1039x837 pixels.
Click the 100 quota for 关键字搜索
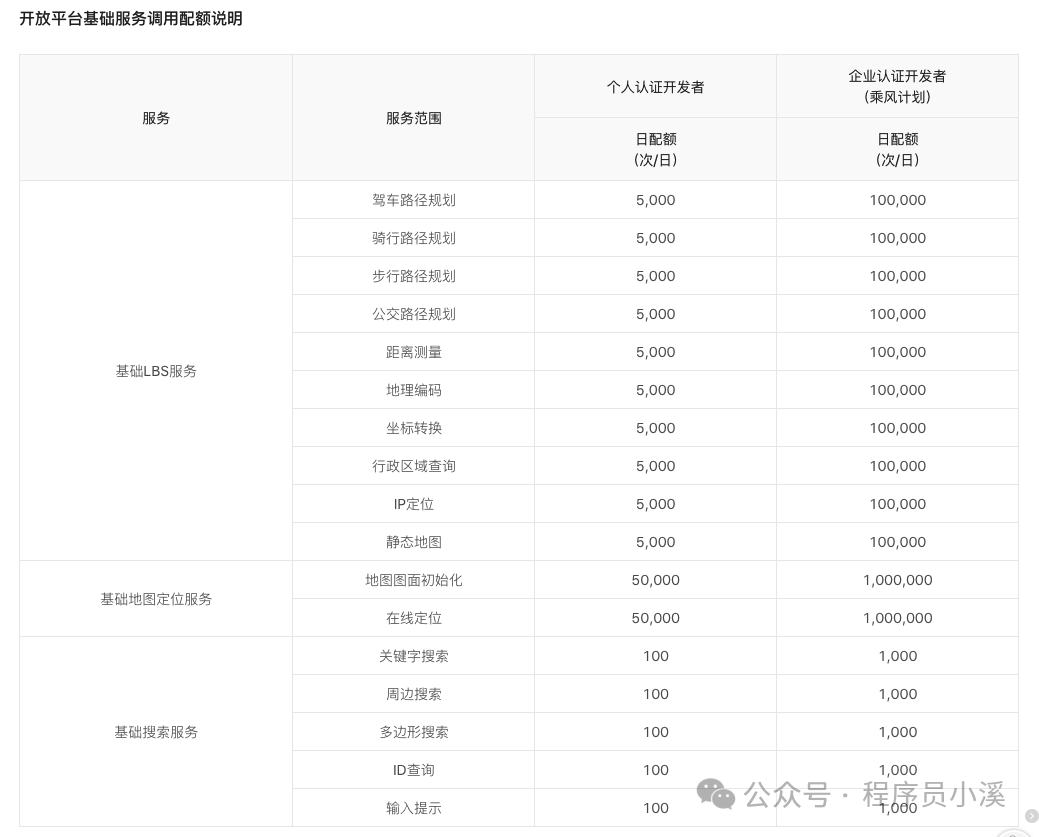pyautogui.click(x=655, y=655)
